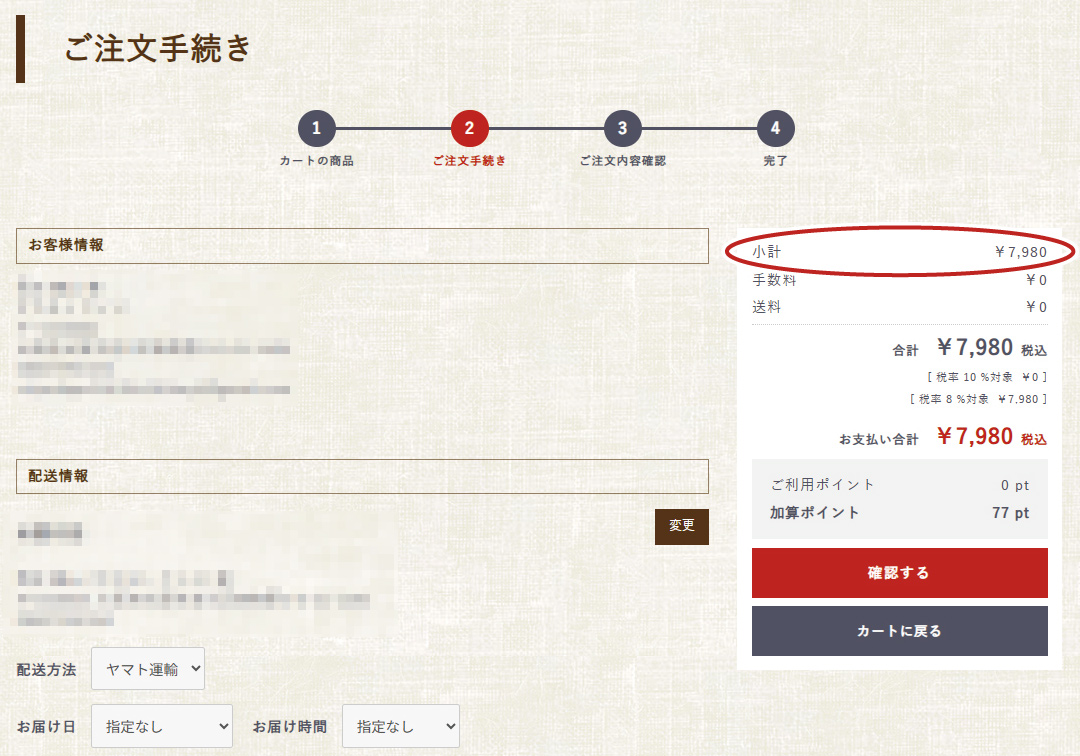This screenshot has width=1080, height=756.
Task: Select the step 3 circle icon
Action: 622,128
